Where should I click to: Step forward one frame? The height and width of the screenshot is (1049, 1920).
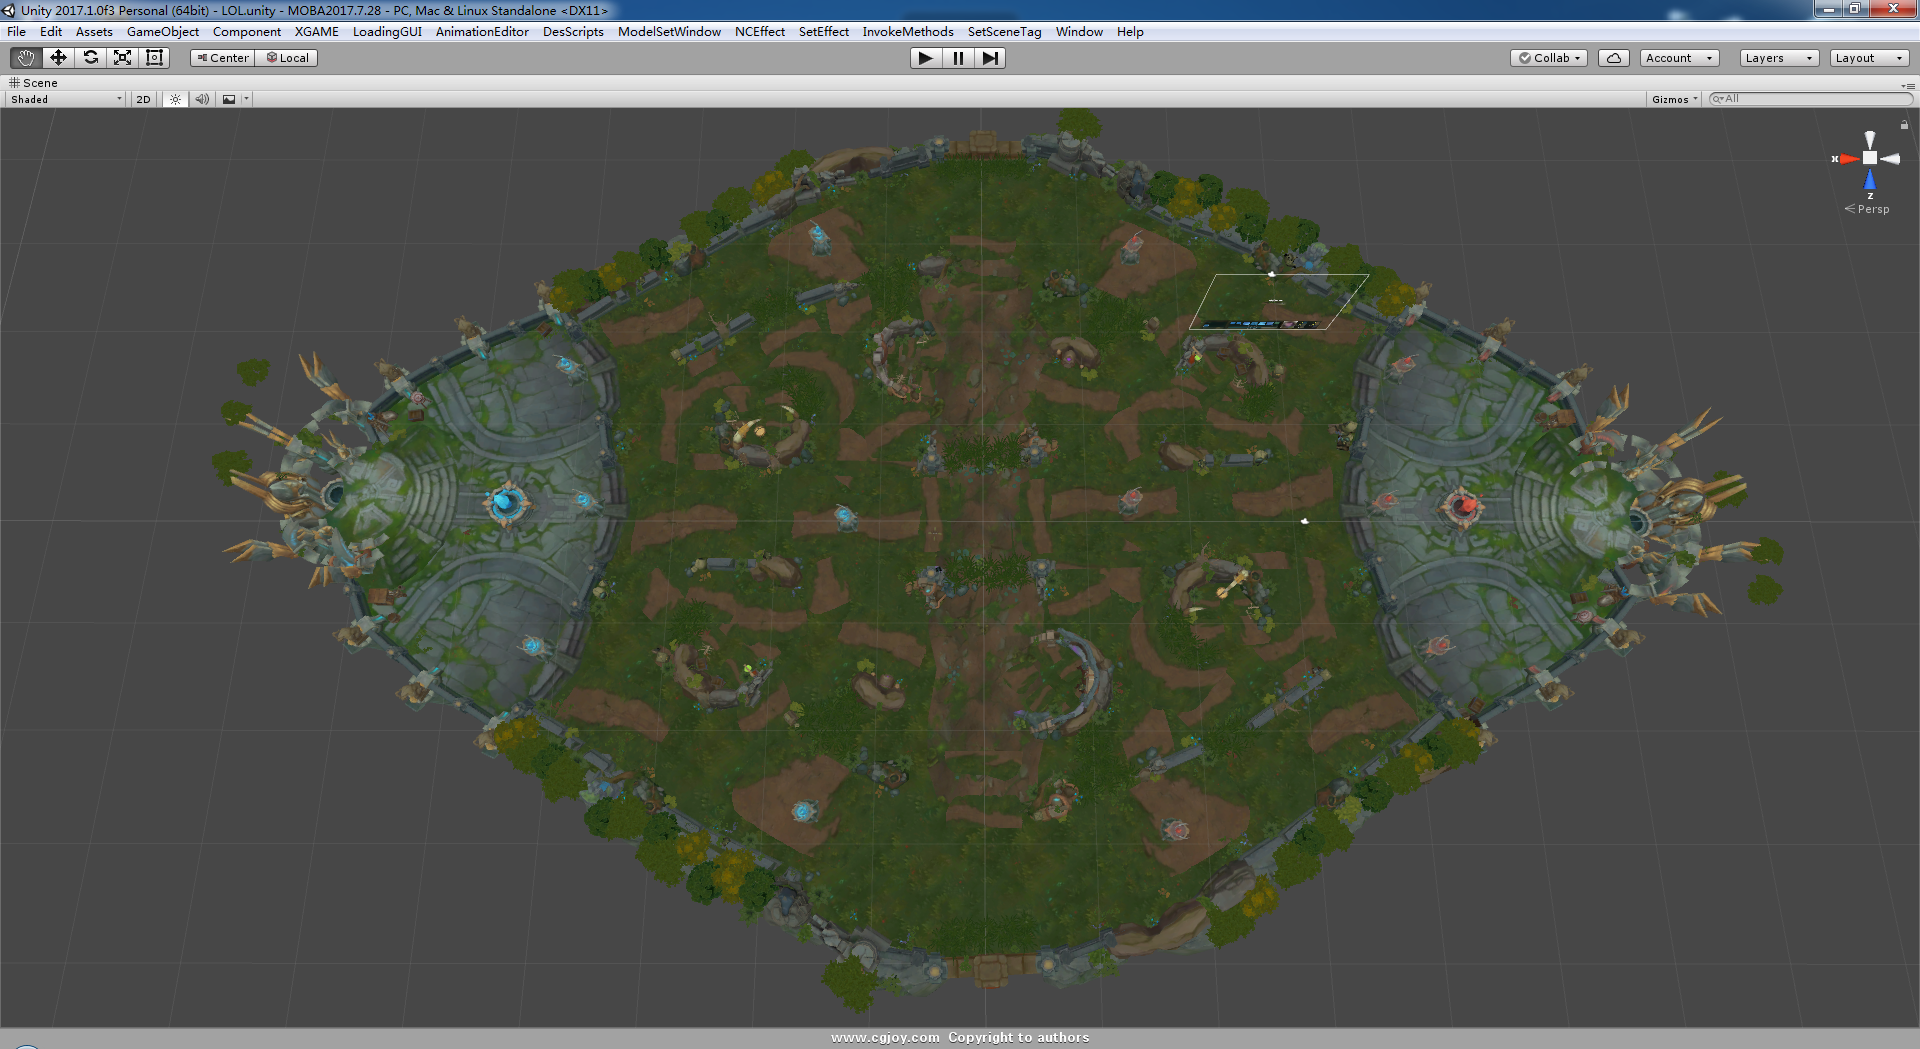tap(990, 58)
